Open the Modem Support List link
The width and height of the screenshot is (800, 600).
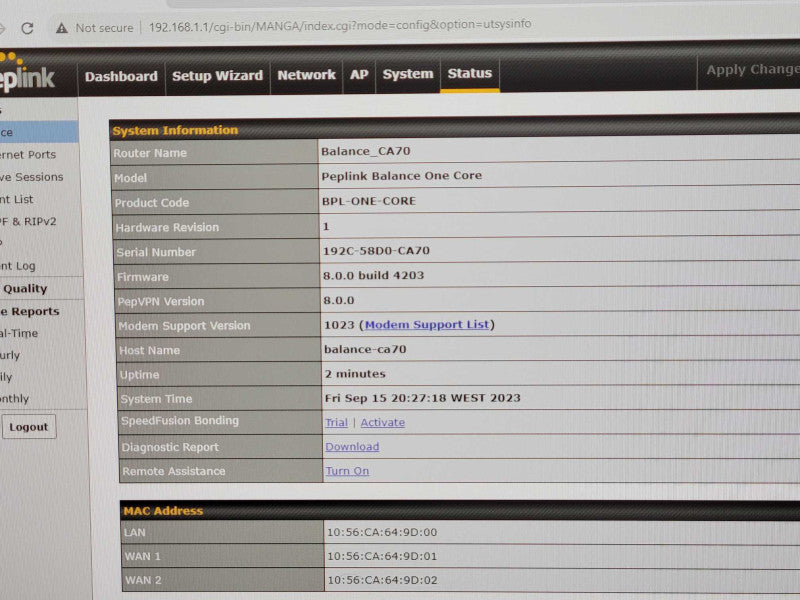[427, 324]
